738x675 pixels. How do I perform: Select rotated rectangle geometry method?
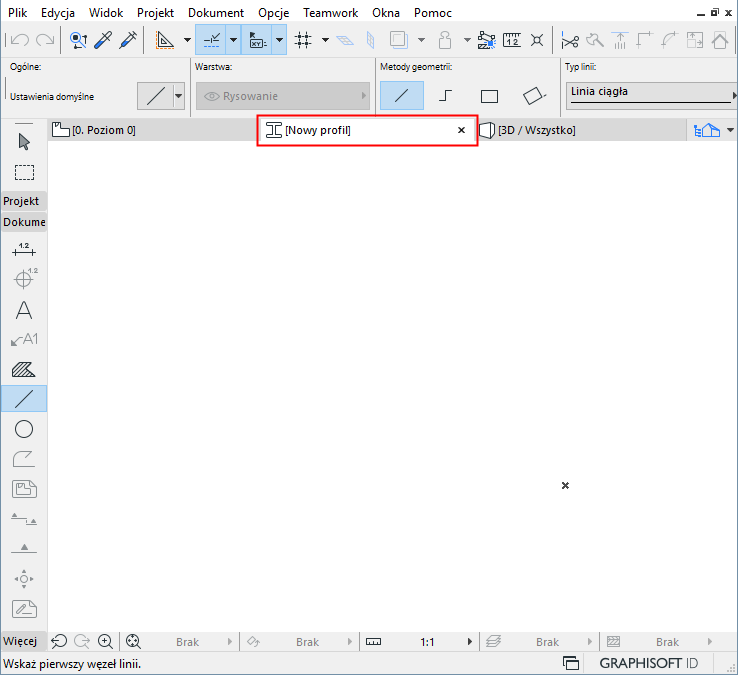coord(534,96)
